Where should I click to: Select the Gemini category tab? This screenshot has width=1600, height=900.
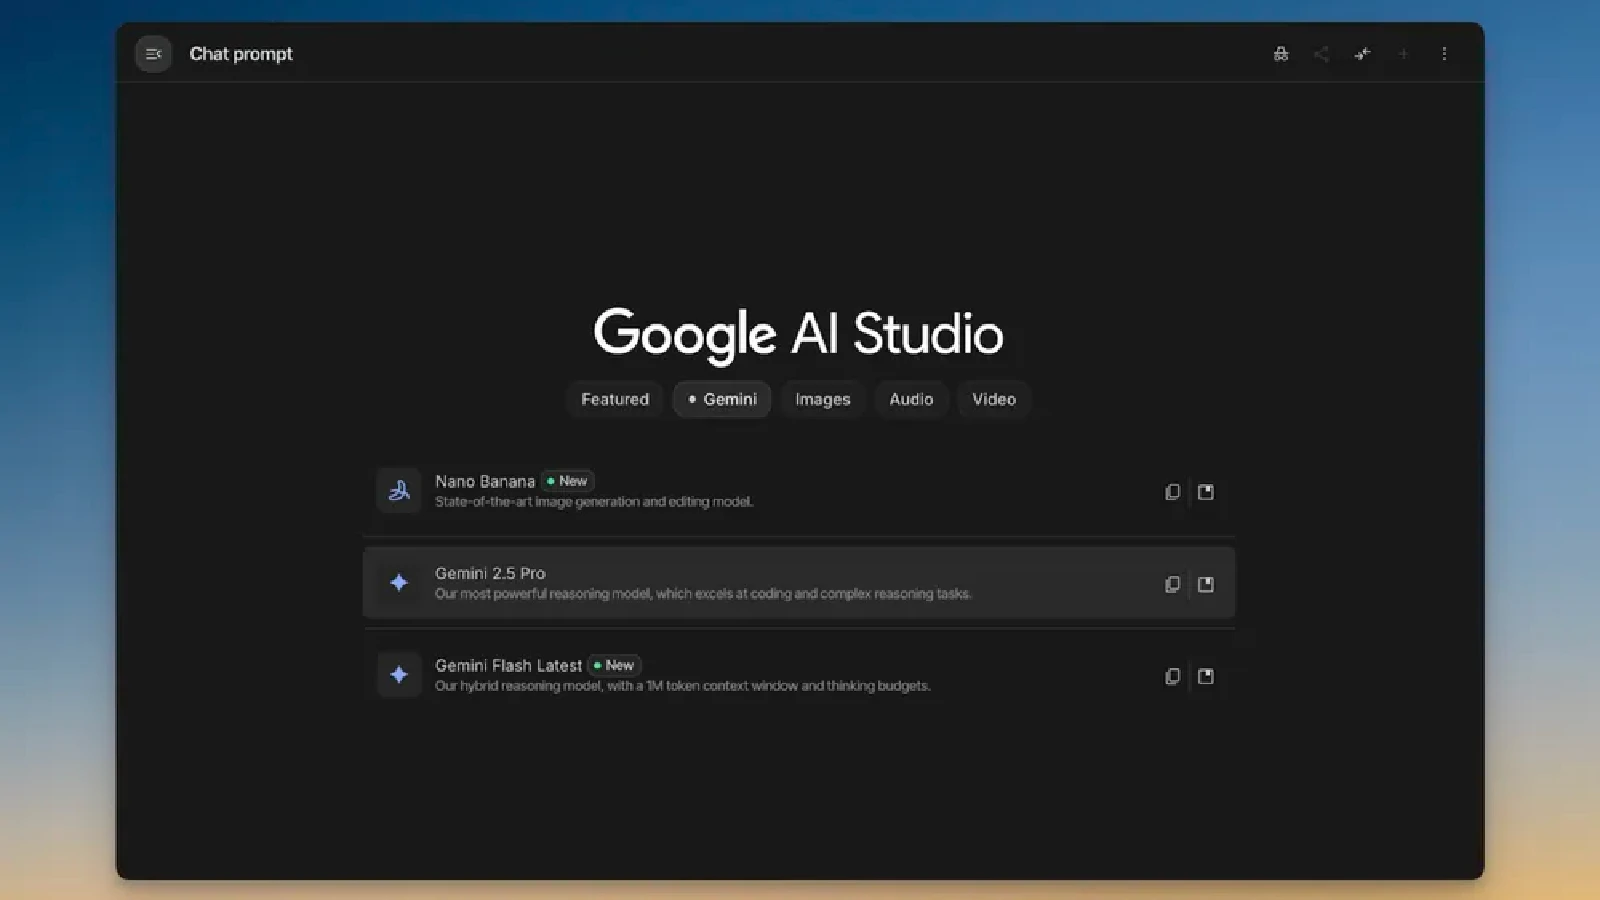722,399
